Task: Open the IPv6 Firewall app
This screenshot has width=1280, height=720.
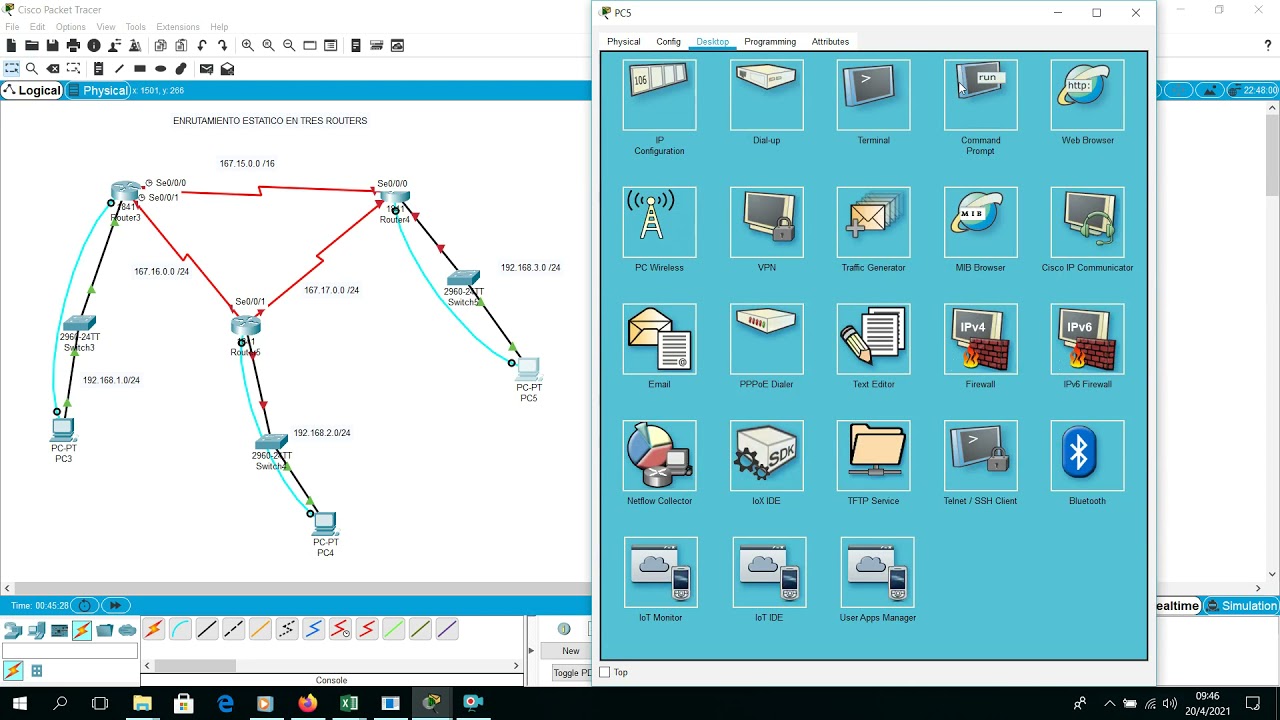Action: tap(1087, 339)
